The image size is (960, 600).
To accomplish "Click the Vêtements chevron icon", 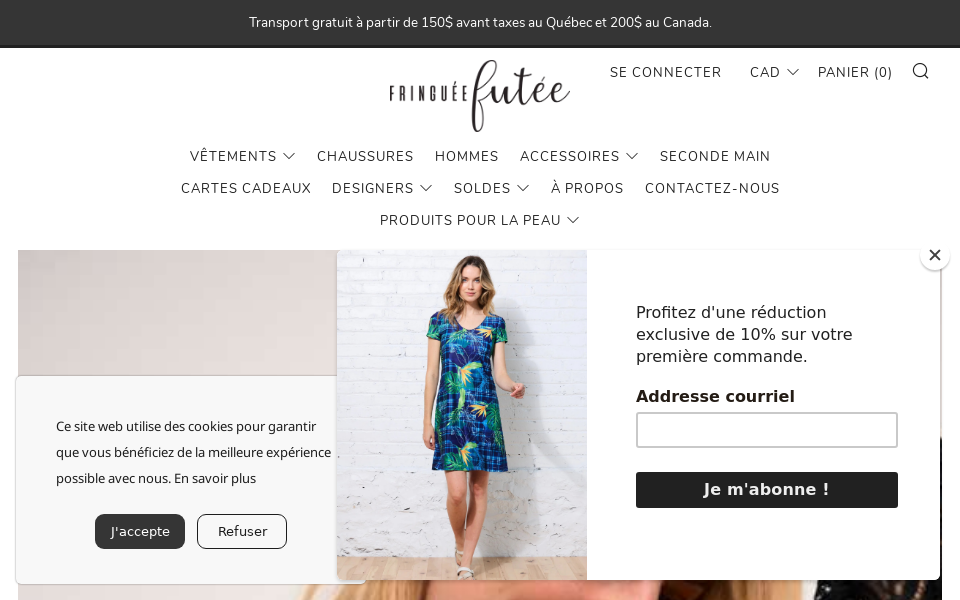I will (289, 156).
